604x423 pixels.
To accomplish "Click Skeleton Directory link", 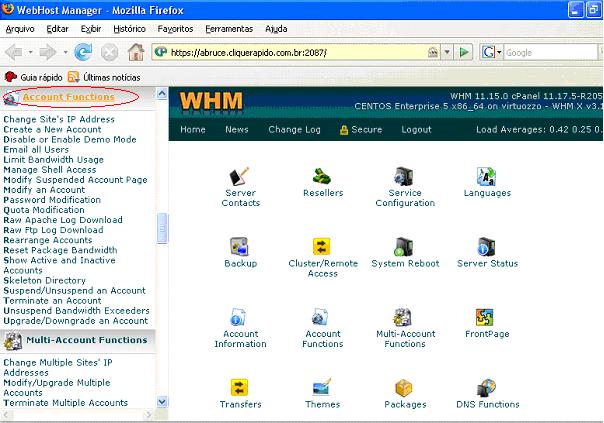I will (x=44, y=280).
